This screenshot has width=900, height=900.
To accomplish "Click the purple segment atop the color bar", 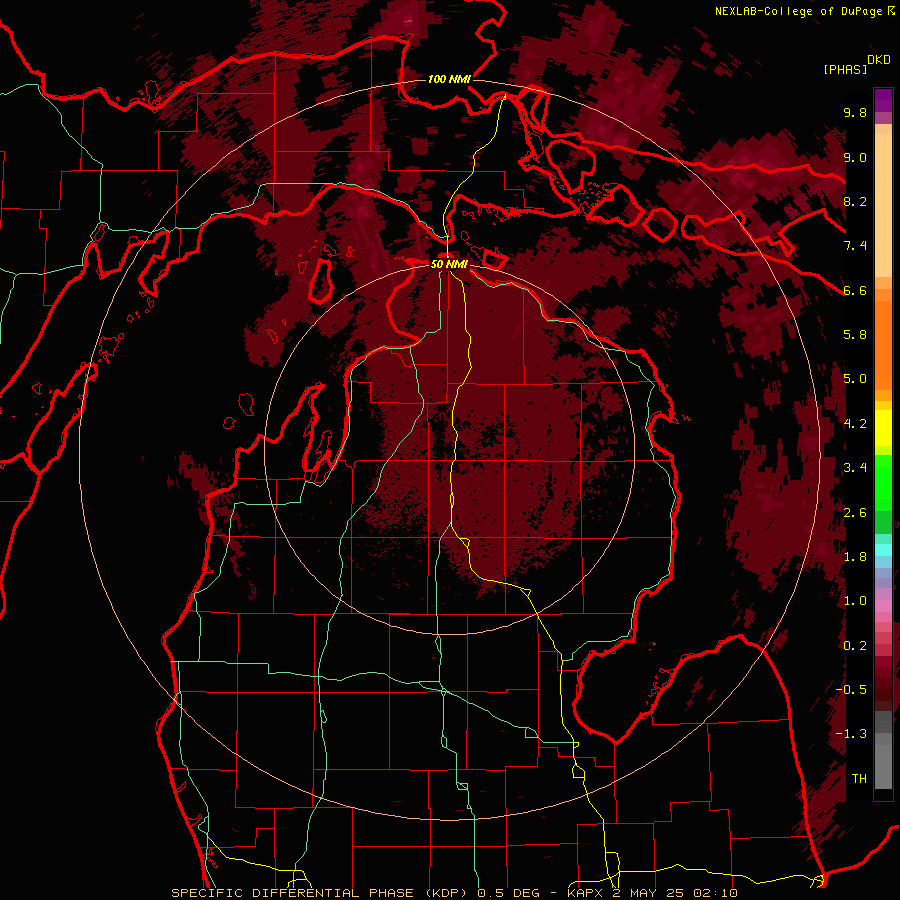I will point(883,100).
